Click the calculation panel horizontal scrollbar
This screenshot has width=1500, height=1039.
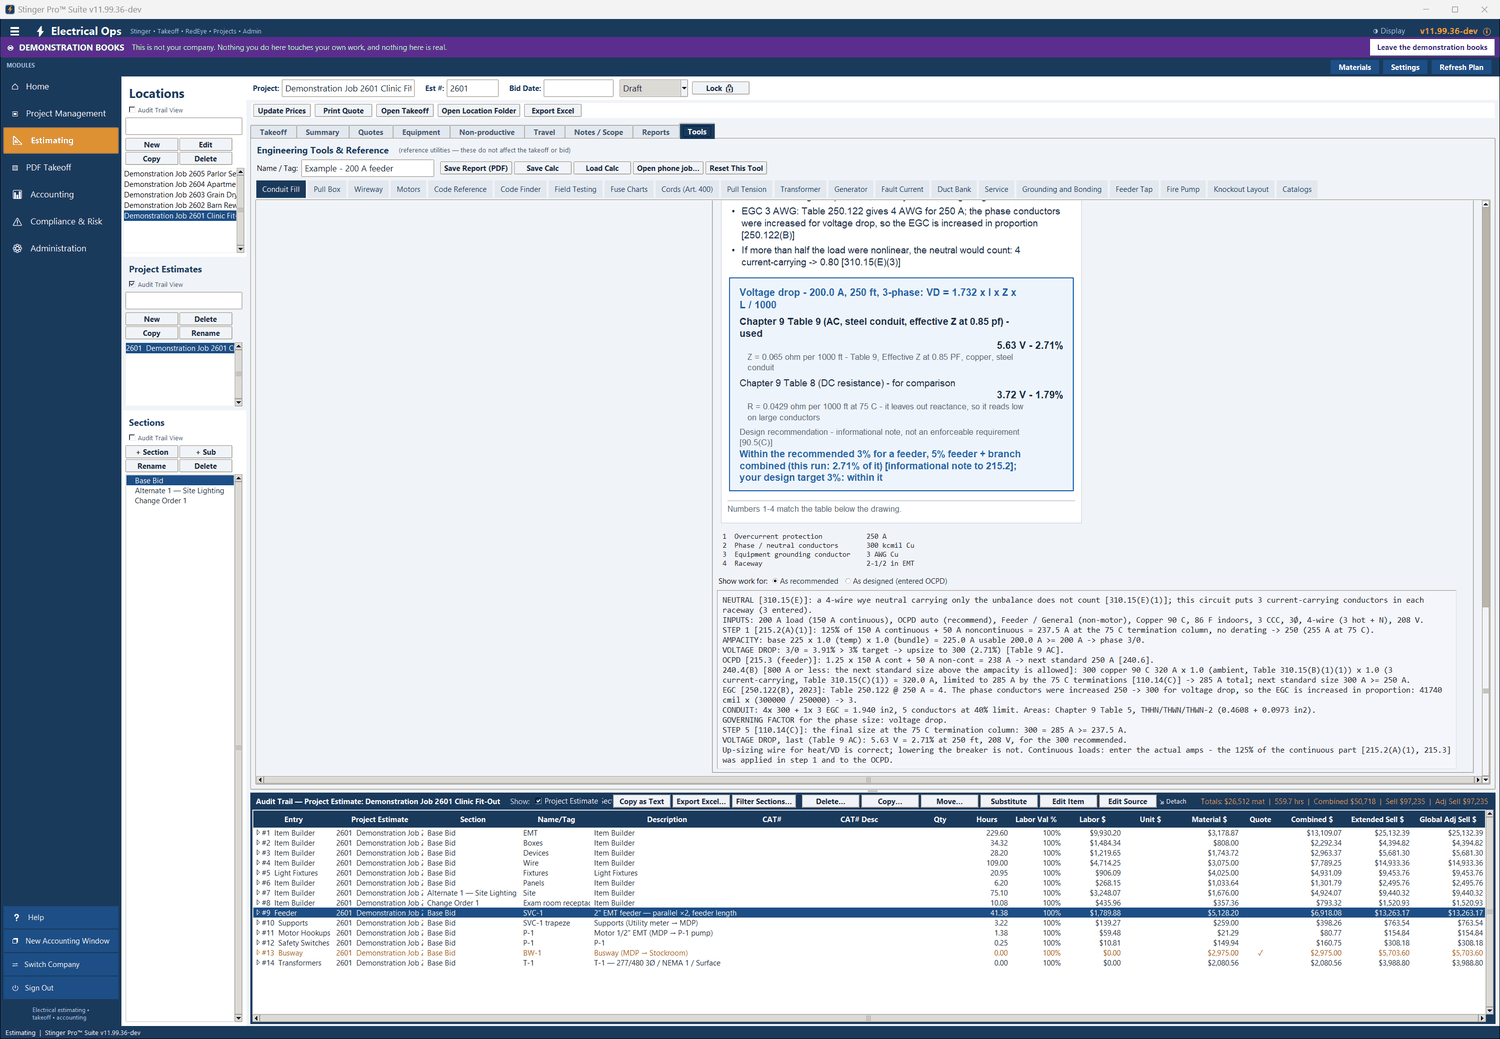pyautogui.click(x=868, y=779)
